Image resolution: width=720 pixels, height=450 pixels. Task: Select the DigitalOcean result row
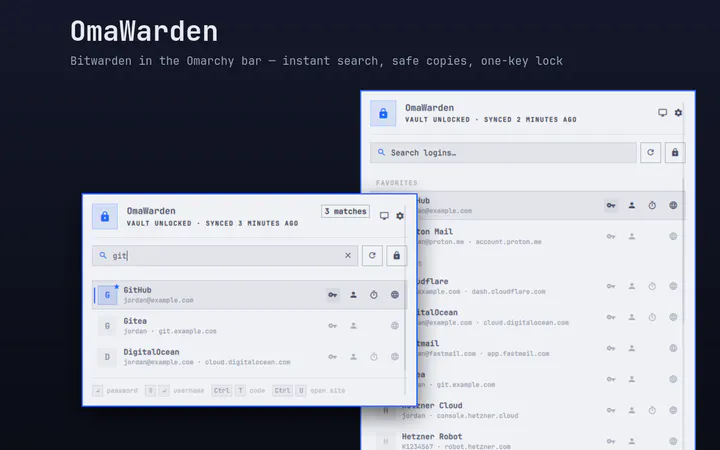pyautogui.click(x=249, y=357)
